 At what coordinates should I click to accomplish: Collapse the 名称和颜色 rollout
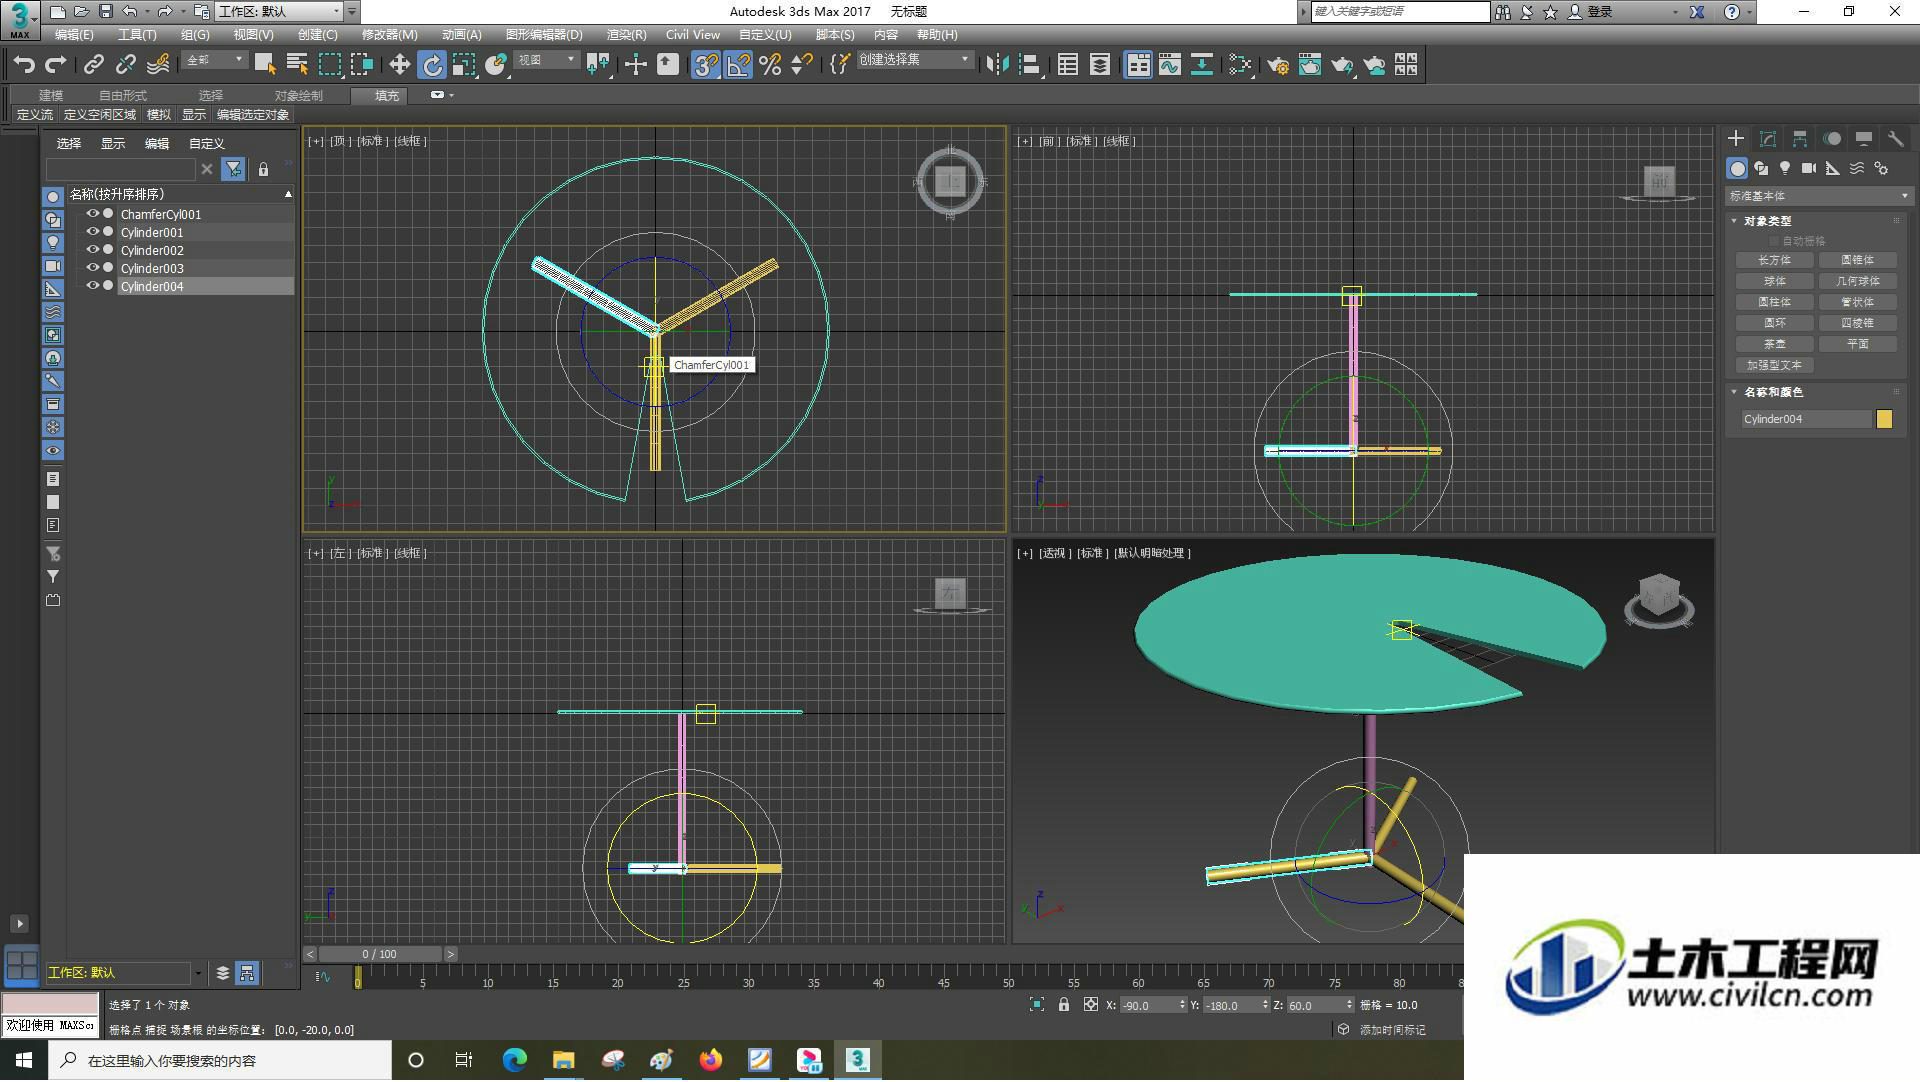point(1773,392)
